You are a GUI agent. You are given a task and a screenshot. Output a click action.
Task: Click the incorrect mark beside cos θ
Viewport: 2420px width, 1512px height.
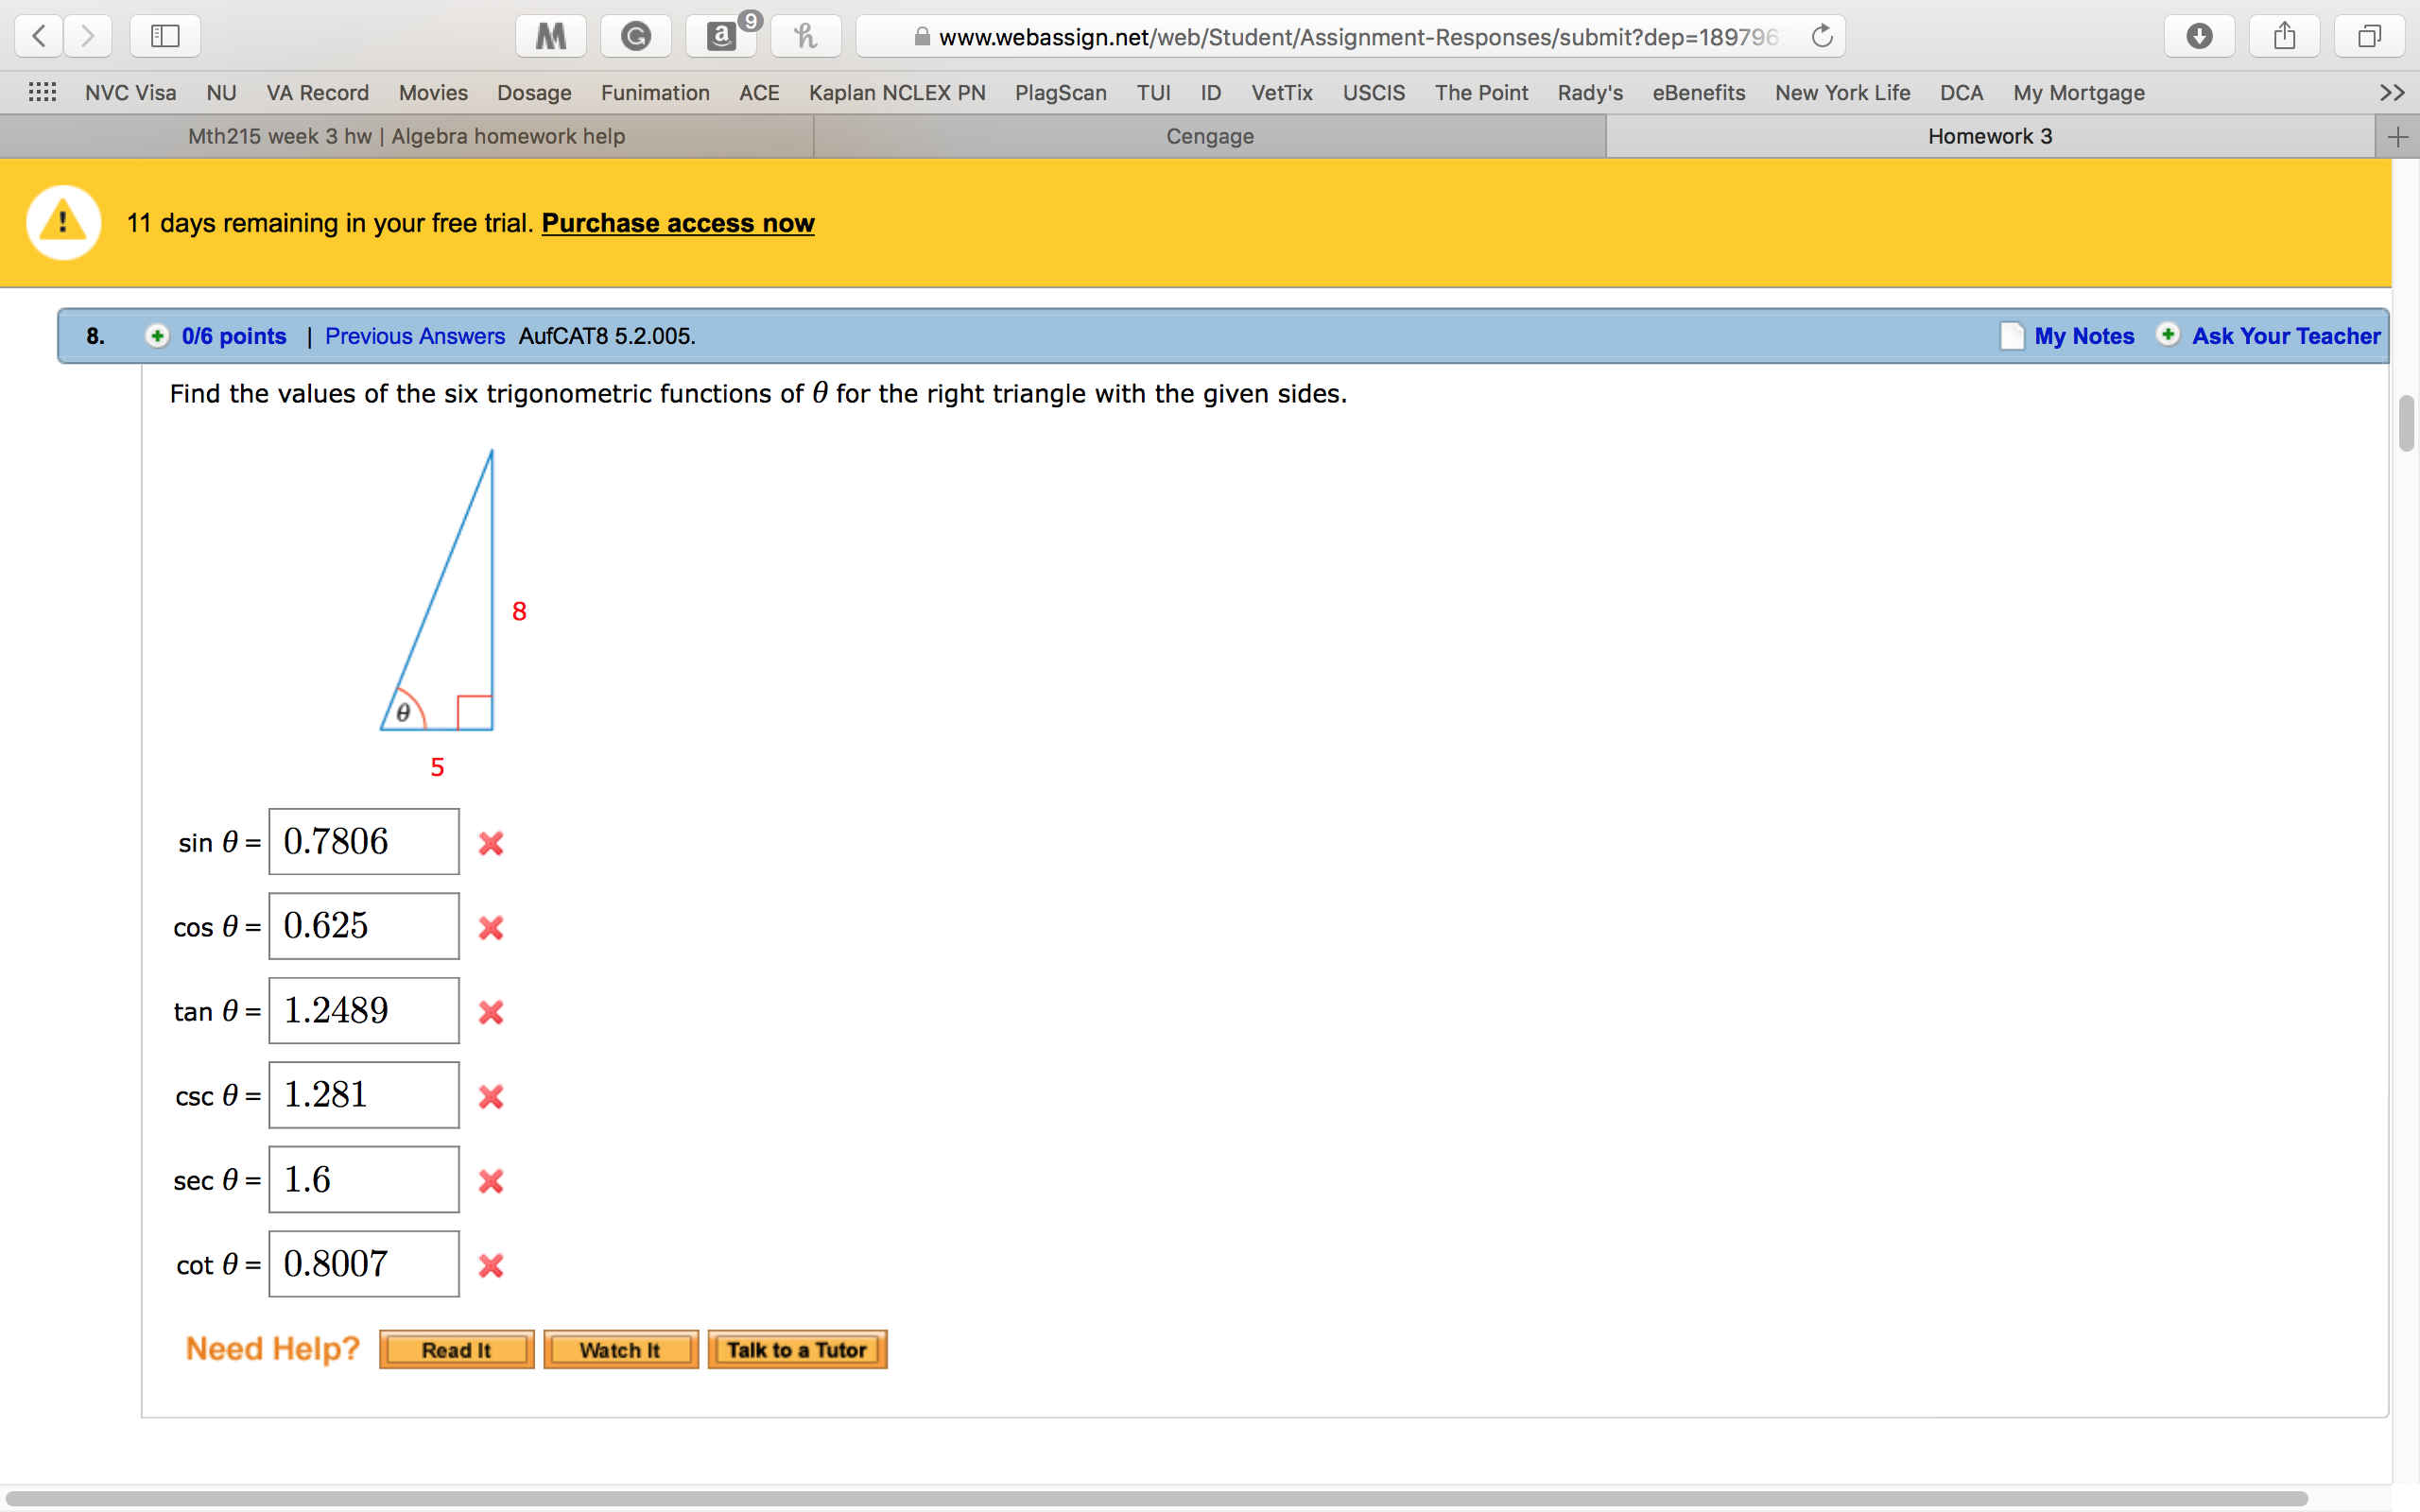[x=491, y=928]
